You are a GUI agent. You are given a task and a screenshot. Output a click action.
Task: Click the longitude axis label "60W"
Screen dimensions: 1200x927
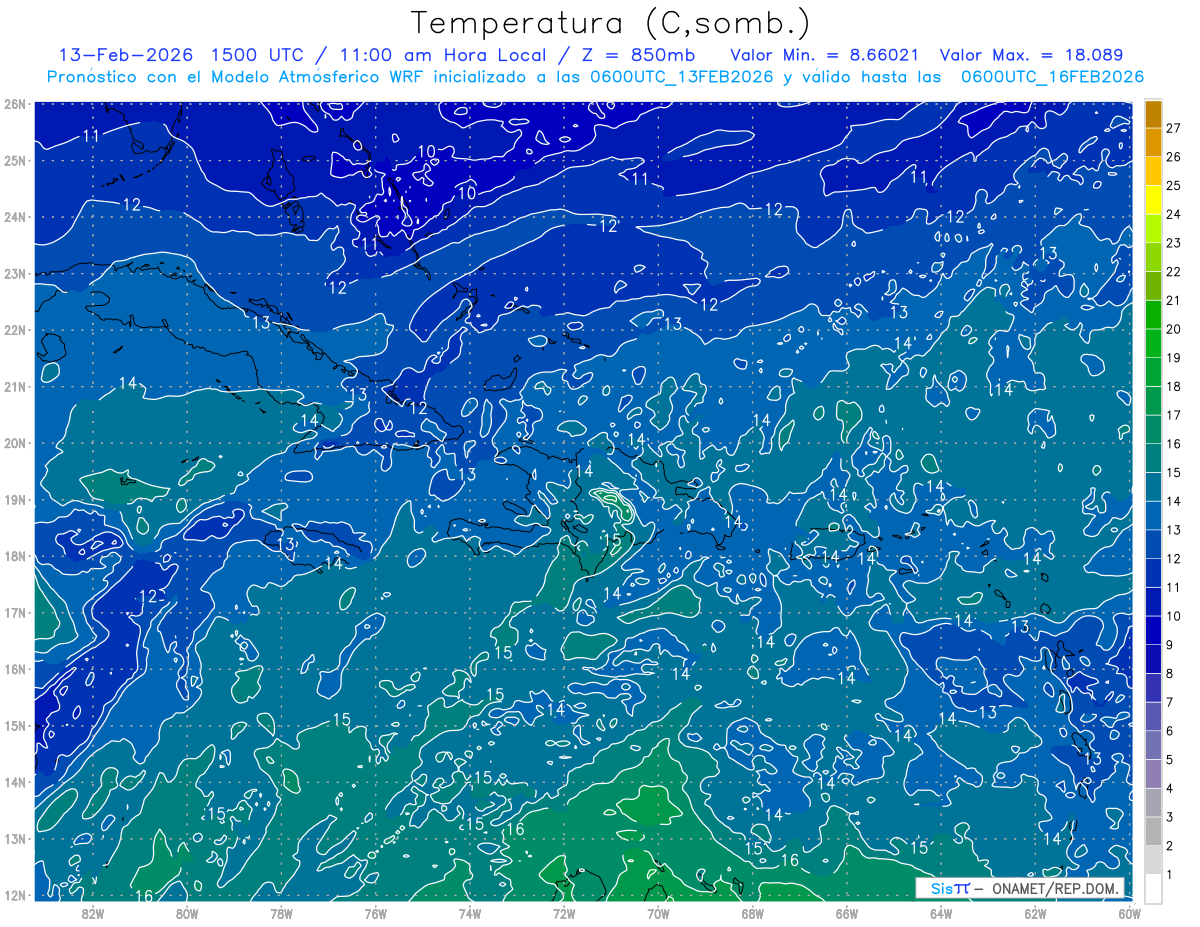click(x=1129, y=913)
